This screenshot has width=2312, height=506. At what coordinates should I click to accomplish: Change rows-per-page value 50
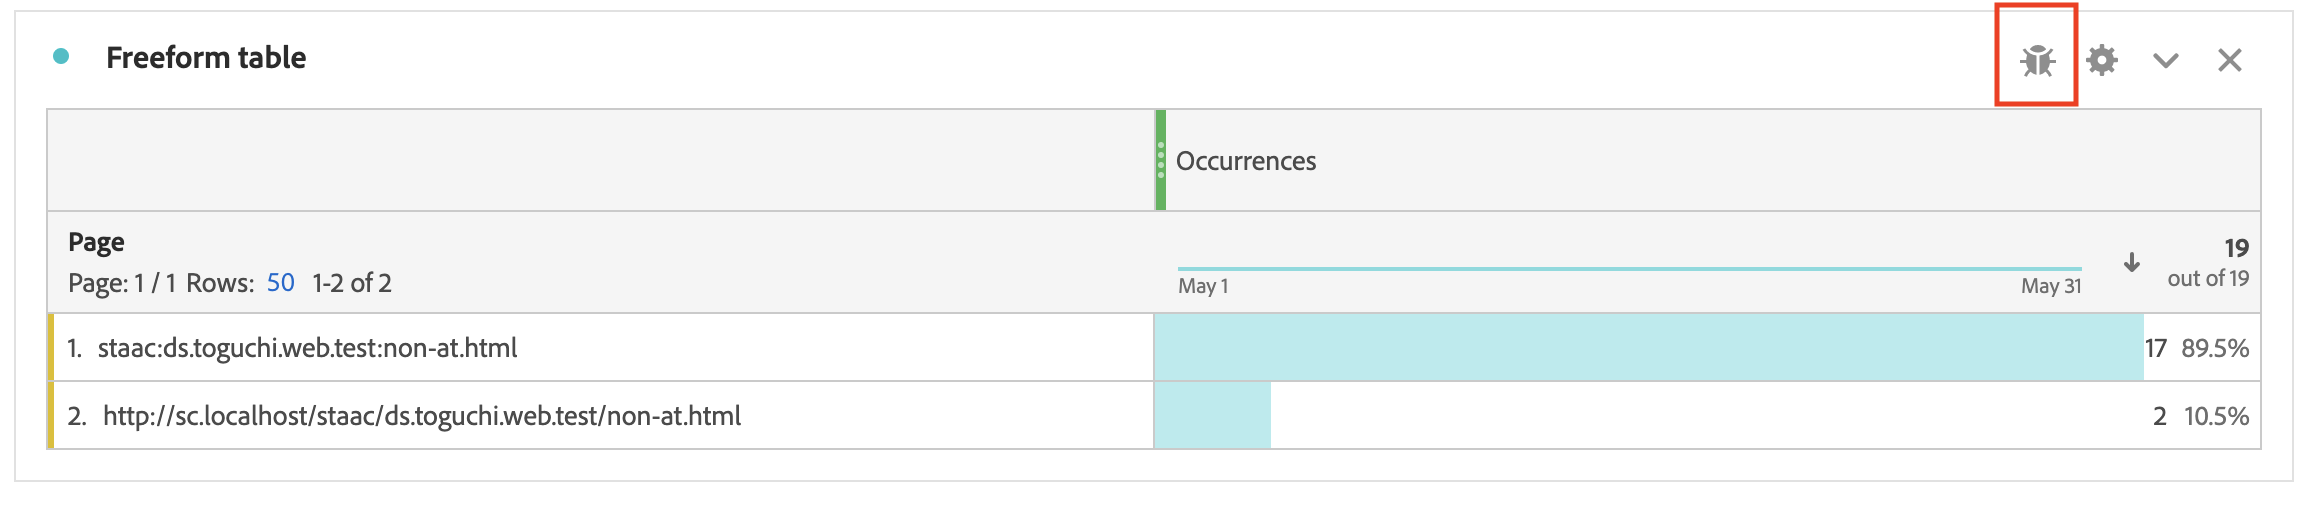(281, 283)
